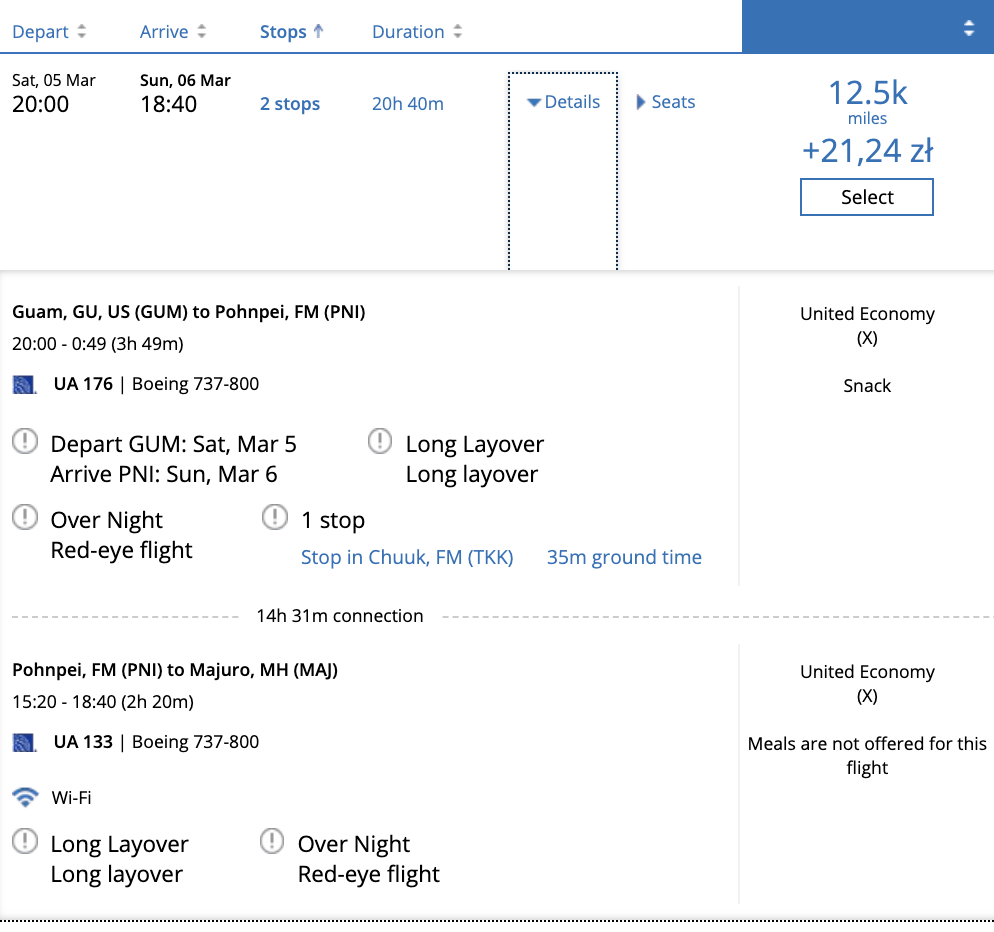Click alert icon beside Depart GUM notice
994x932 pixels.
coord(25,441)
